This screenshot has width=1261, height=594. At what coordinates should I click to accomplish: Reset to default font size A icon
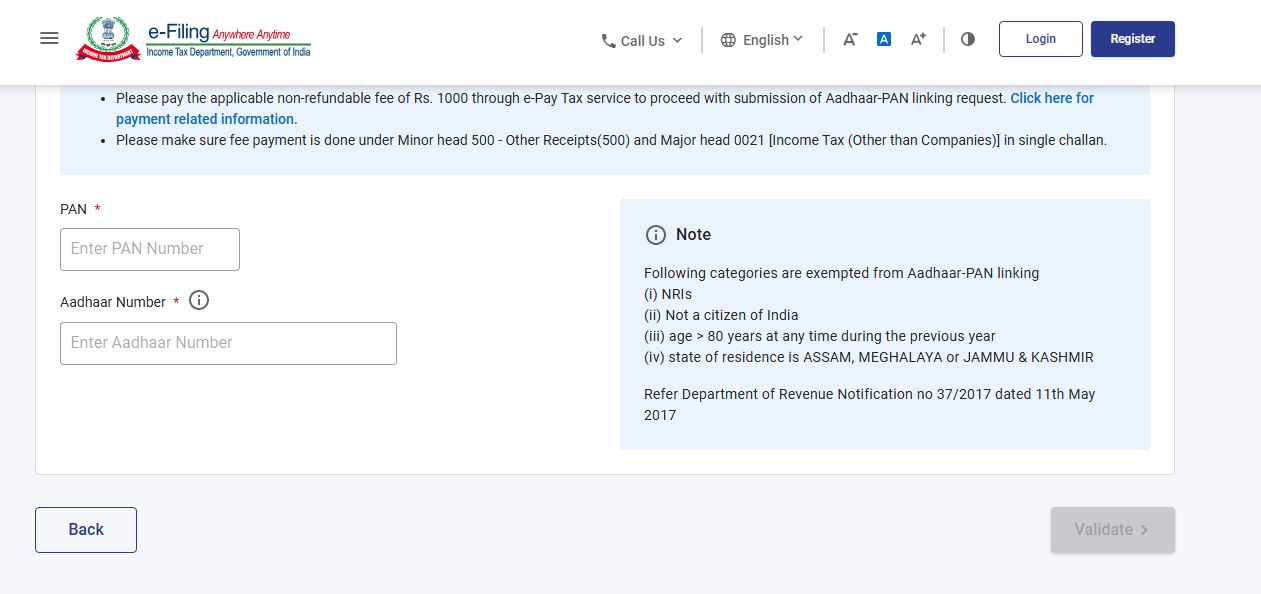point(884,39)
